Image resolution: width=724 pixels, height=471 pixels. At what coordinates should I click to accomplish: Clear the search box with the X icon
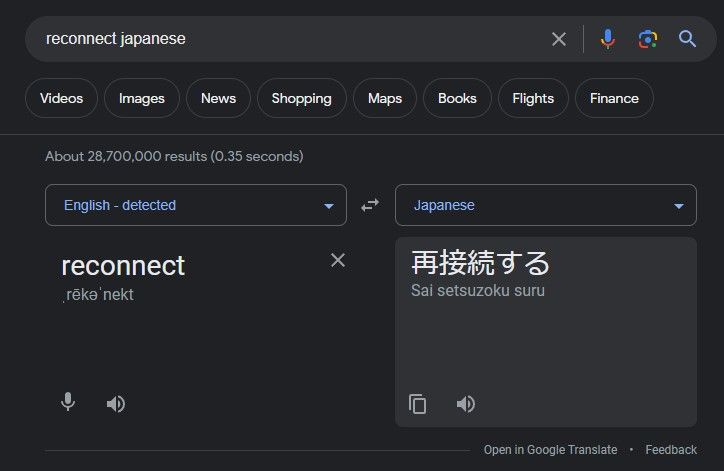(559, 39)
